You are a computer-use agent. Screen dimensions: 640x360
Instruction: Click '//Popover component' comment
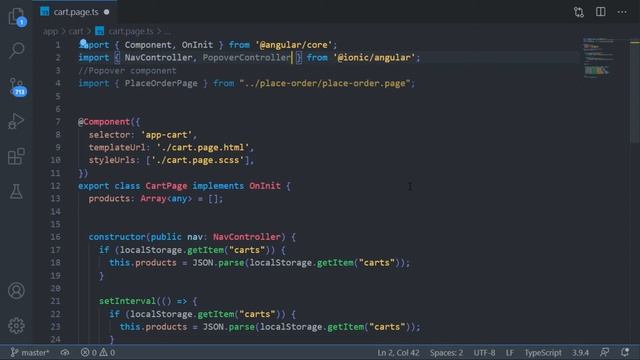tap(127, 71)
